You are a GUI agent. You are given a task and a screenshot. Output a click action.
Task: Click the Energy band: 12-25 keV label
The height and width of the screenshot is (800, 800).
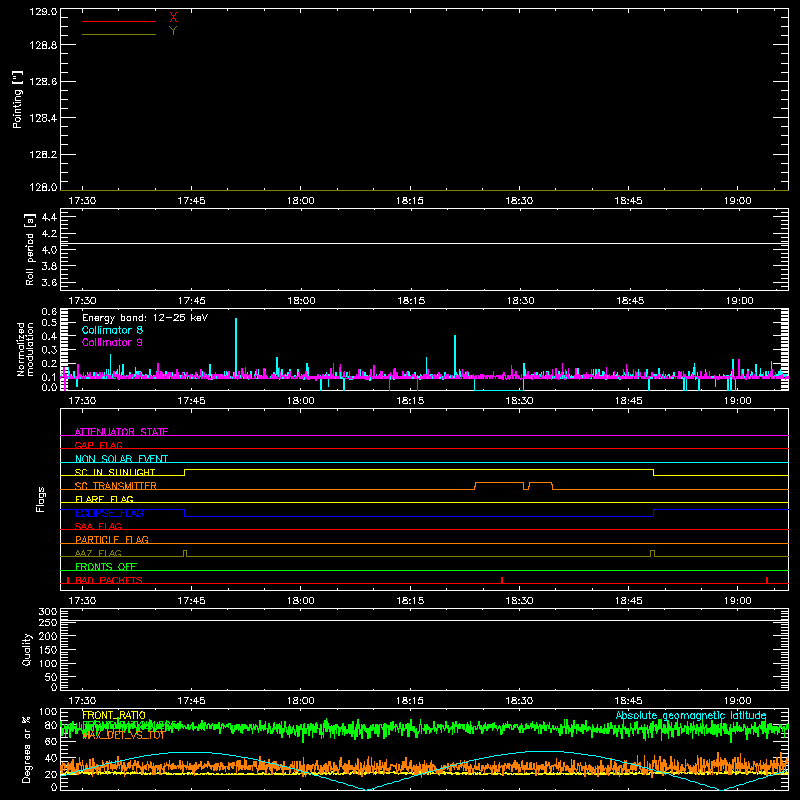145,318
